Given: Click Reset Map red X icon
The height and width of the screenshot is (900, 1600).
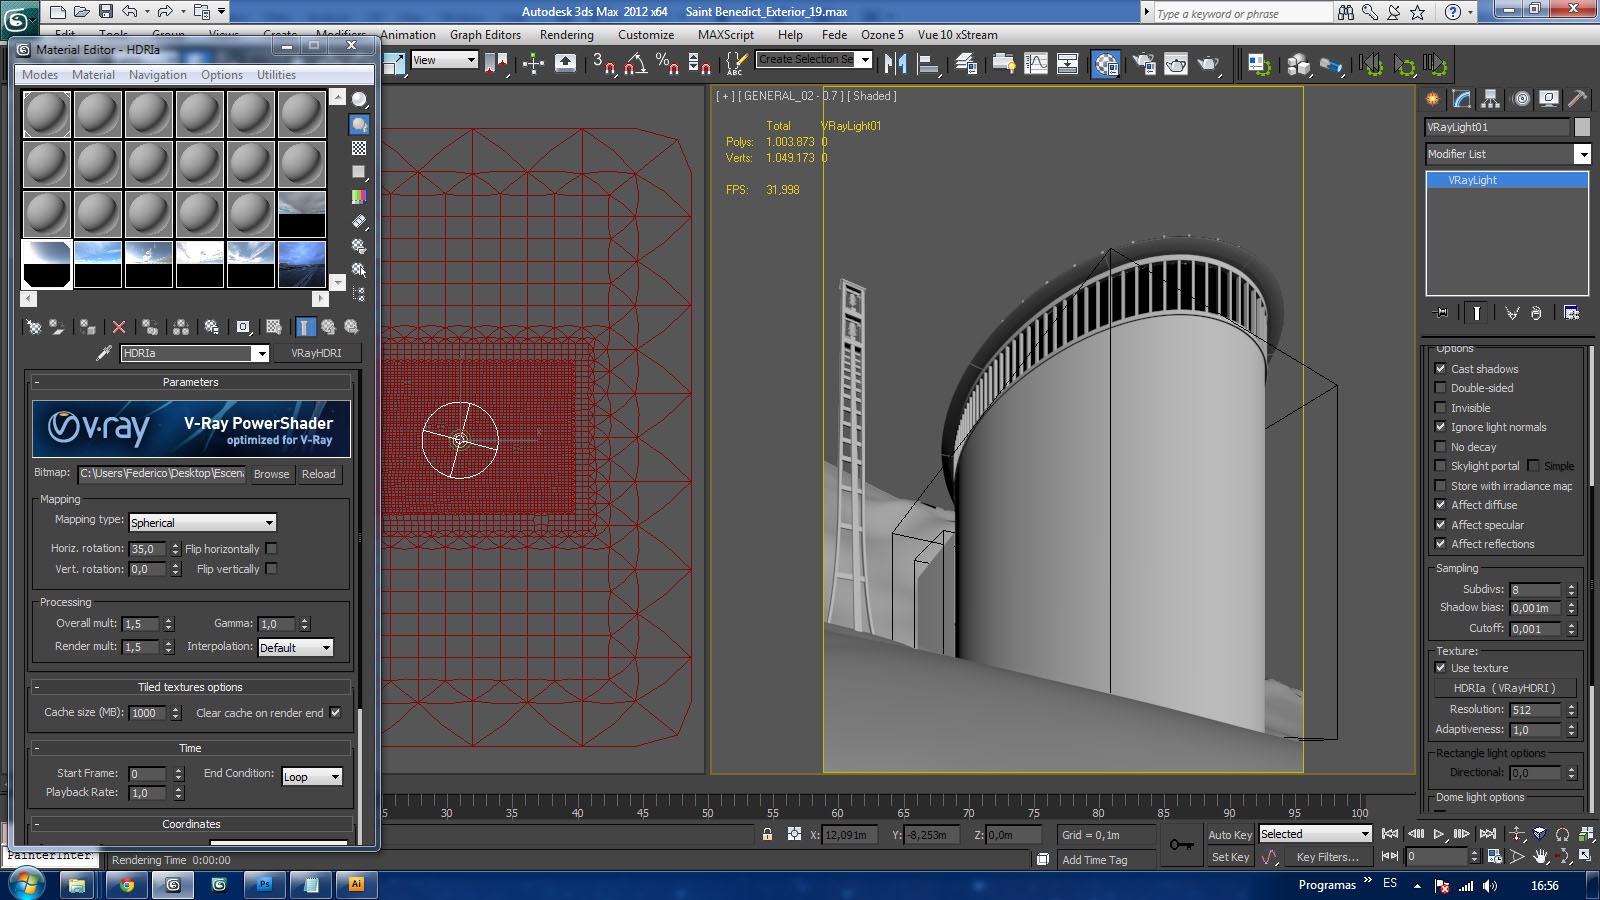Looking at the screenshot, I should [x=119, y=327].
